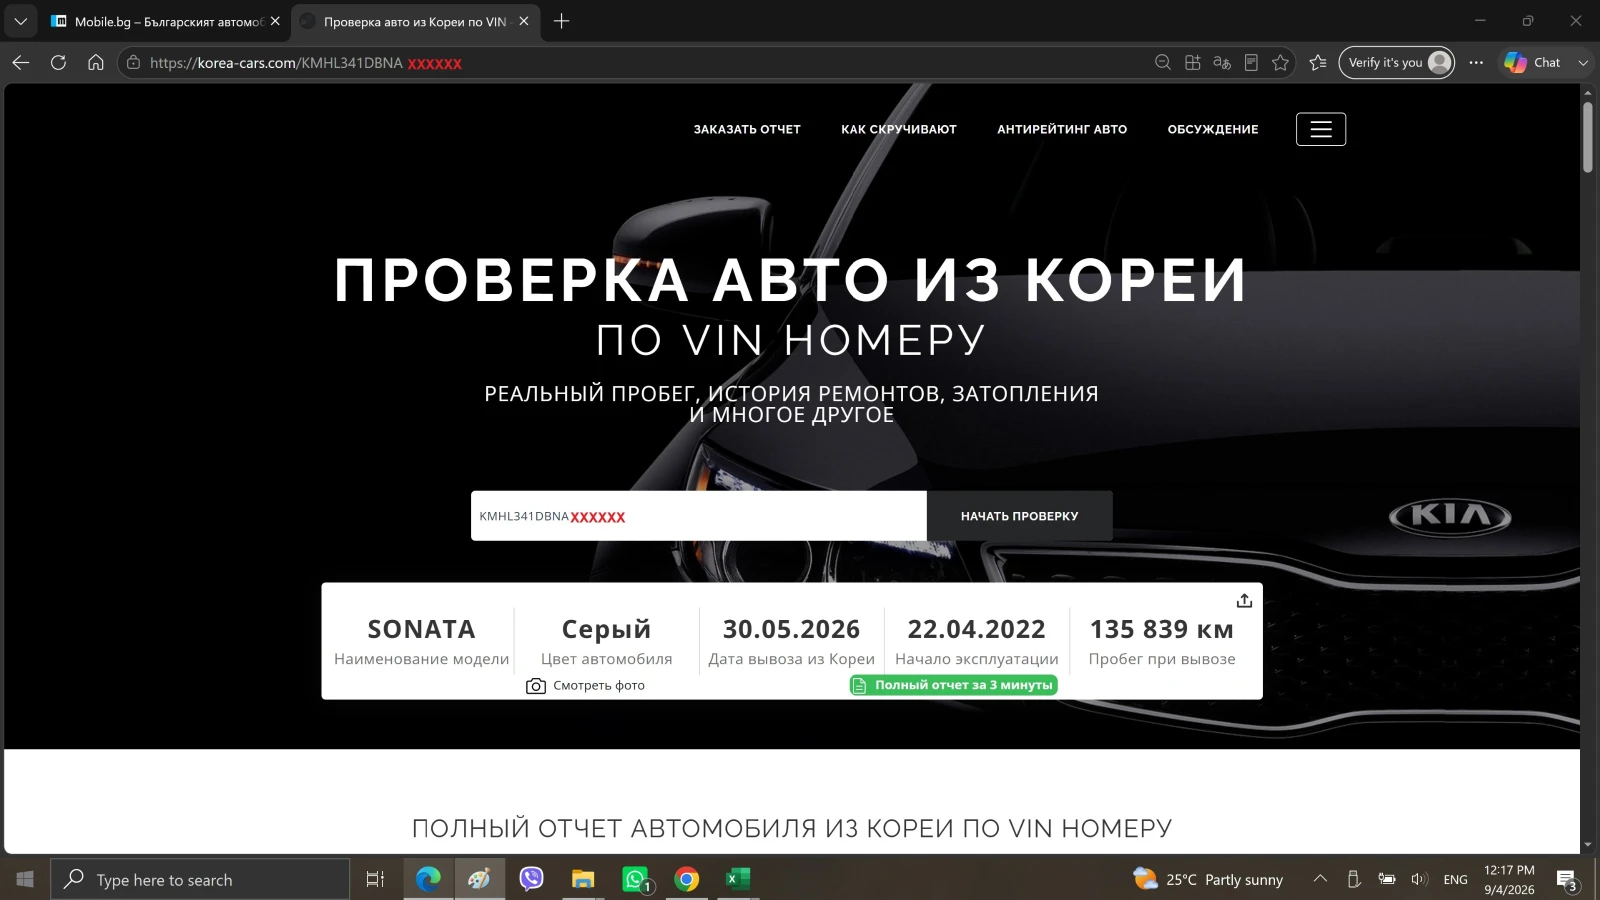Open Task View on the taskbar
This screenshot has width=1600, height=900.
(x=375, y=879)
